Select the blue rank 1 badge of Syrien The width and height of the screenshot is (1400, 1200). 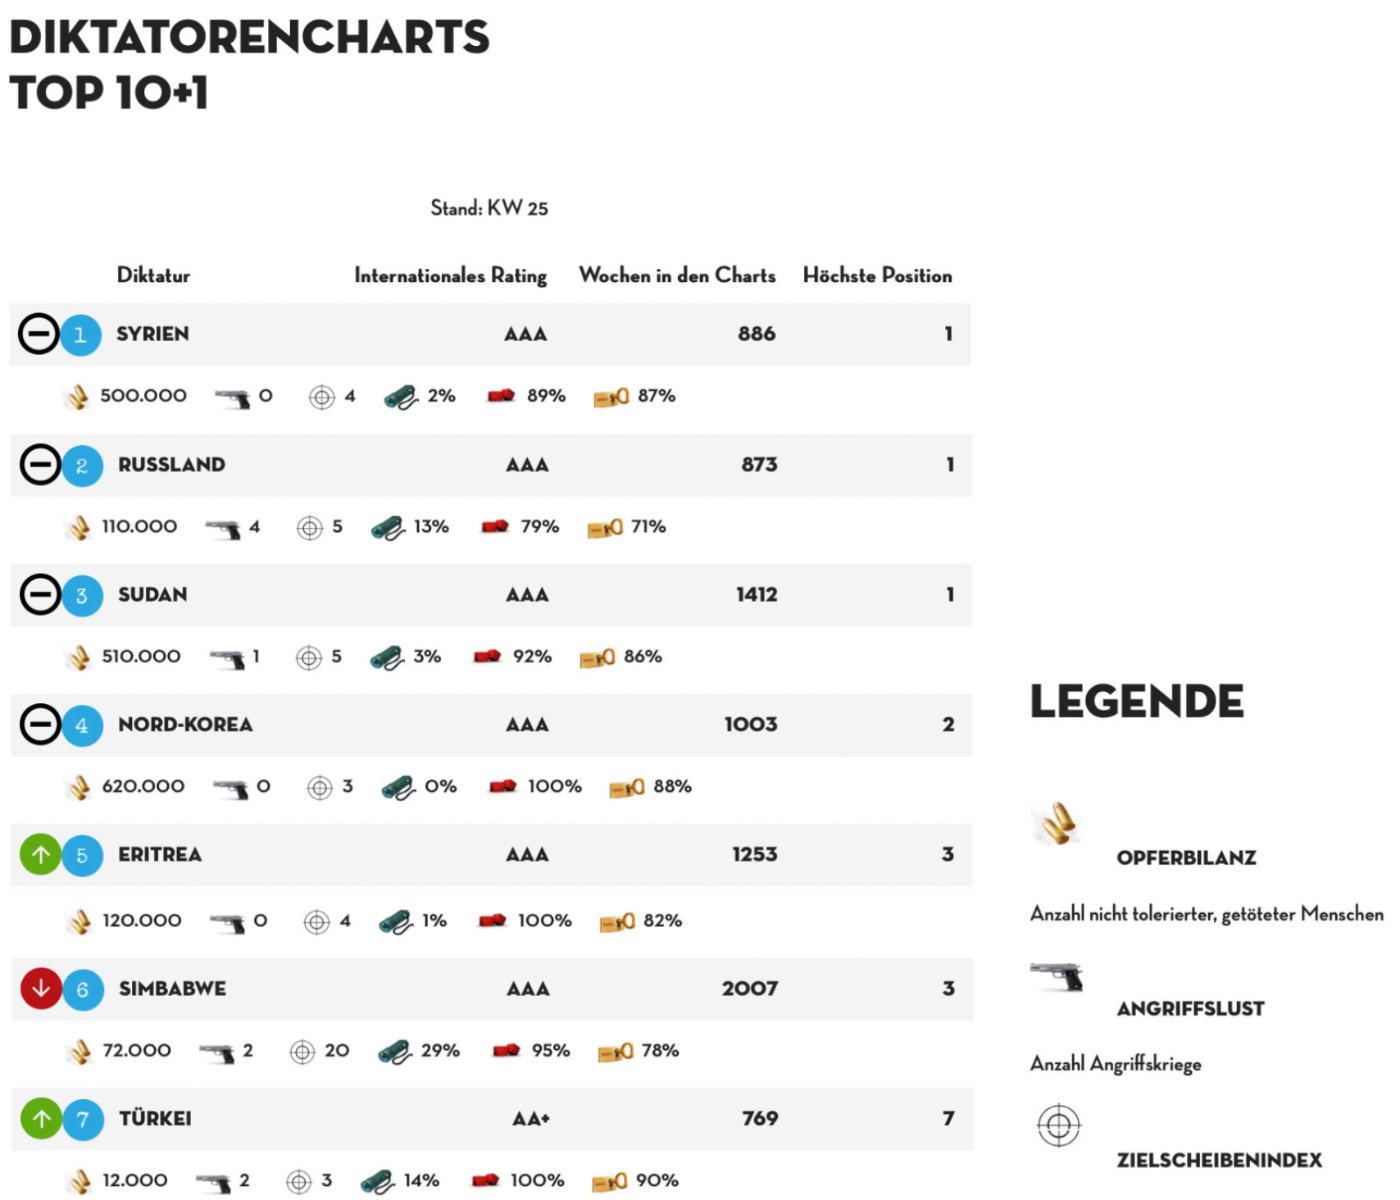pos(80,335)
